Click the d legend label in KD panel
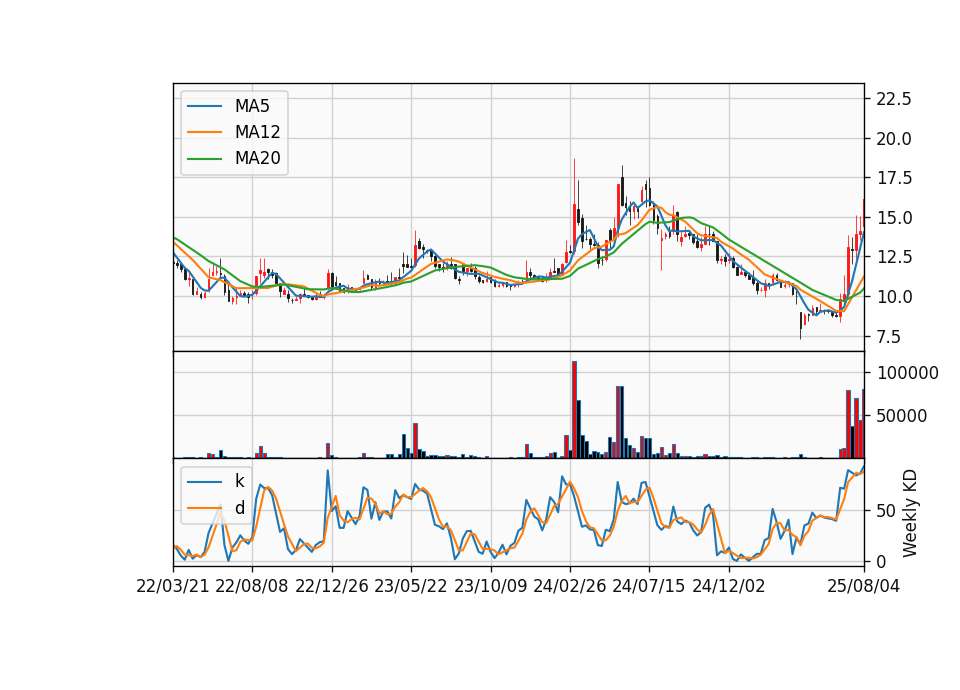The width and height of the screenshot is (960, 690). pos(239,508)
